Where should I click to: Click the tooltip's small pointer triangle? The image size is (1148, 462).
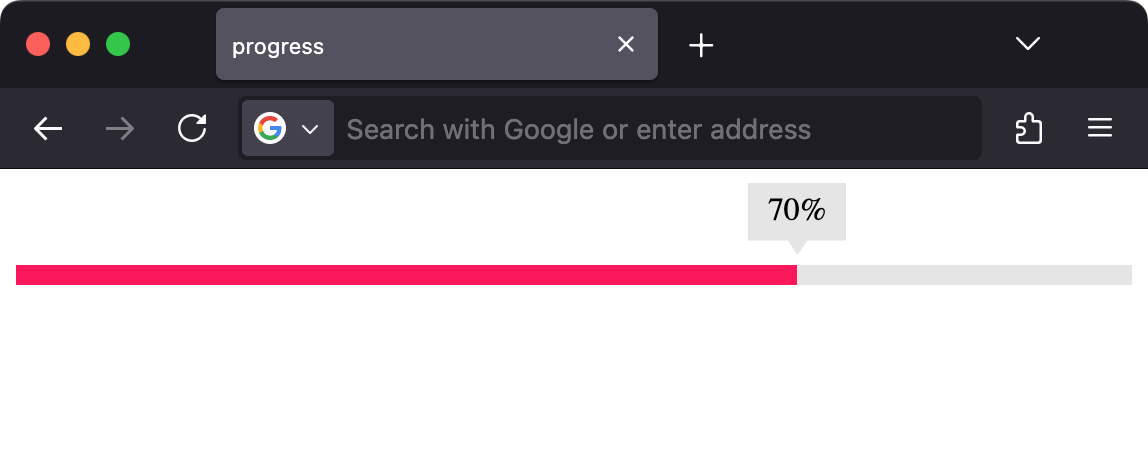click(x=797, y=247)
